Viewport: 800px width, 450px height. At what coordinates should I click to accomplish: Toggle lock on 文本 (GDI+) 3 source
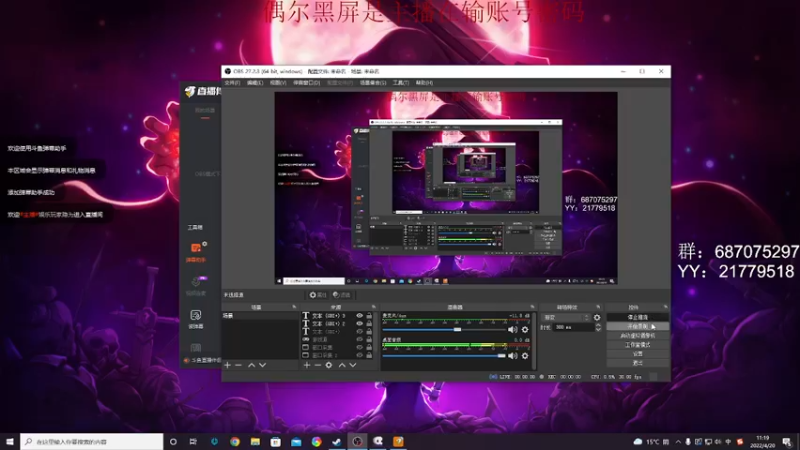tap(369, 316)
